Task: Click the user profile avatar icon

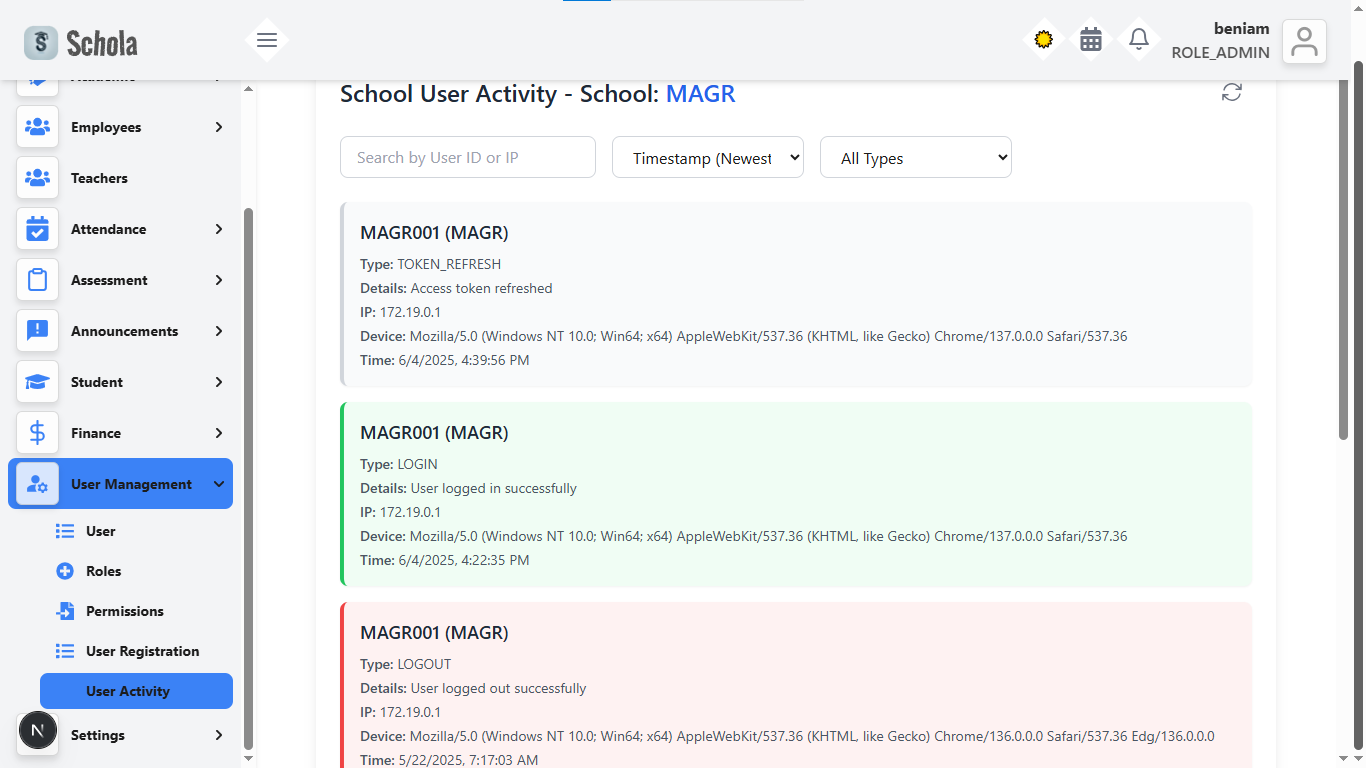Action: pos(1304,42)
